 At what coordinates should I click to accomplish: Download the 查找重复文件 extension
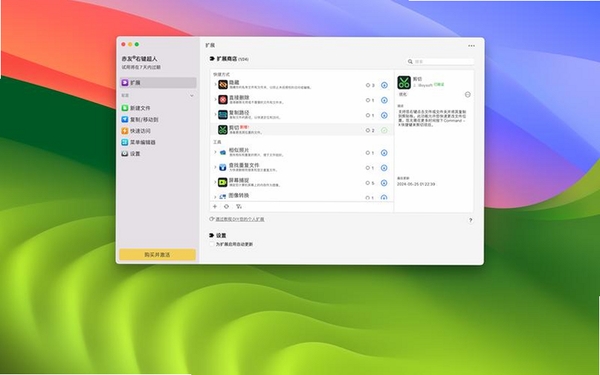tap(384, 168)
